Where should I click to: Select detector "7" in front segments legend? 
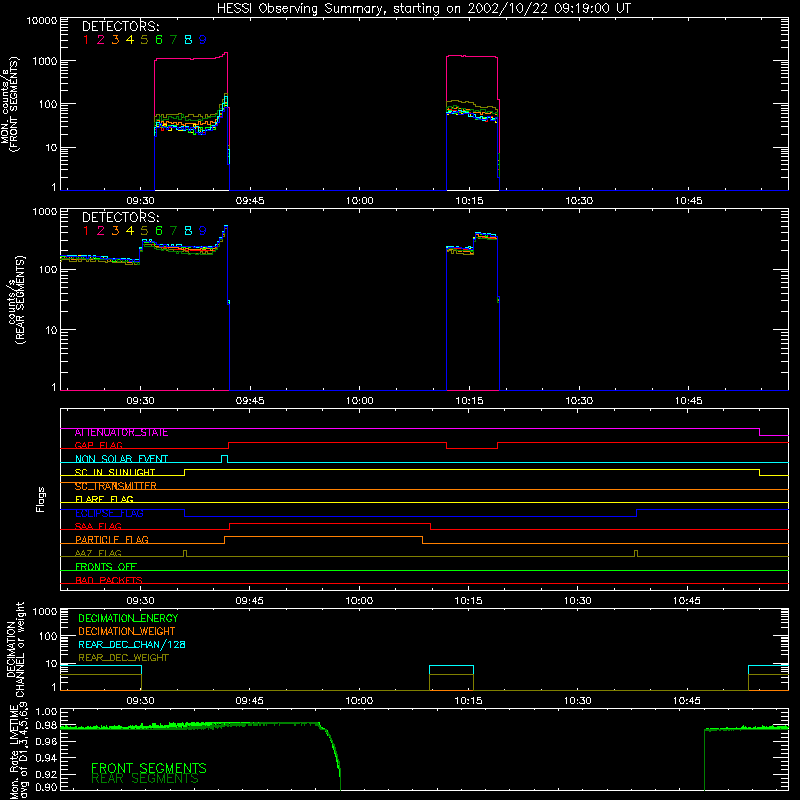pyautogui.click(x=173, y=40)
